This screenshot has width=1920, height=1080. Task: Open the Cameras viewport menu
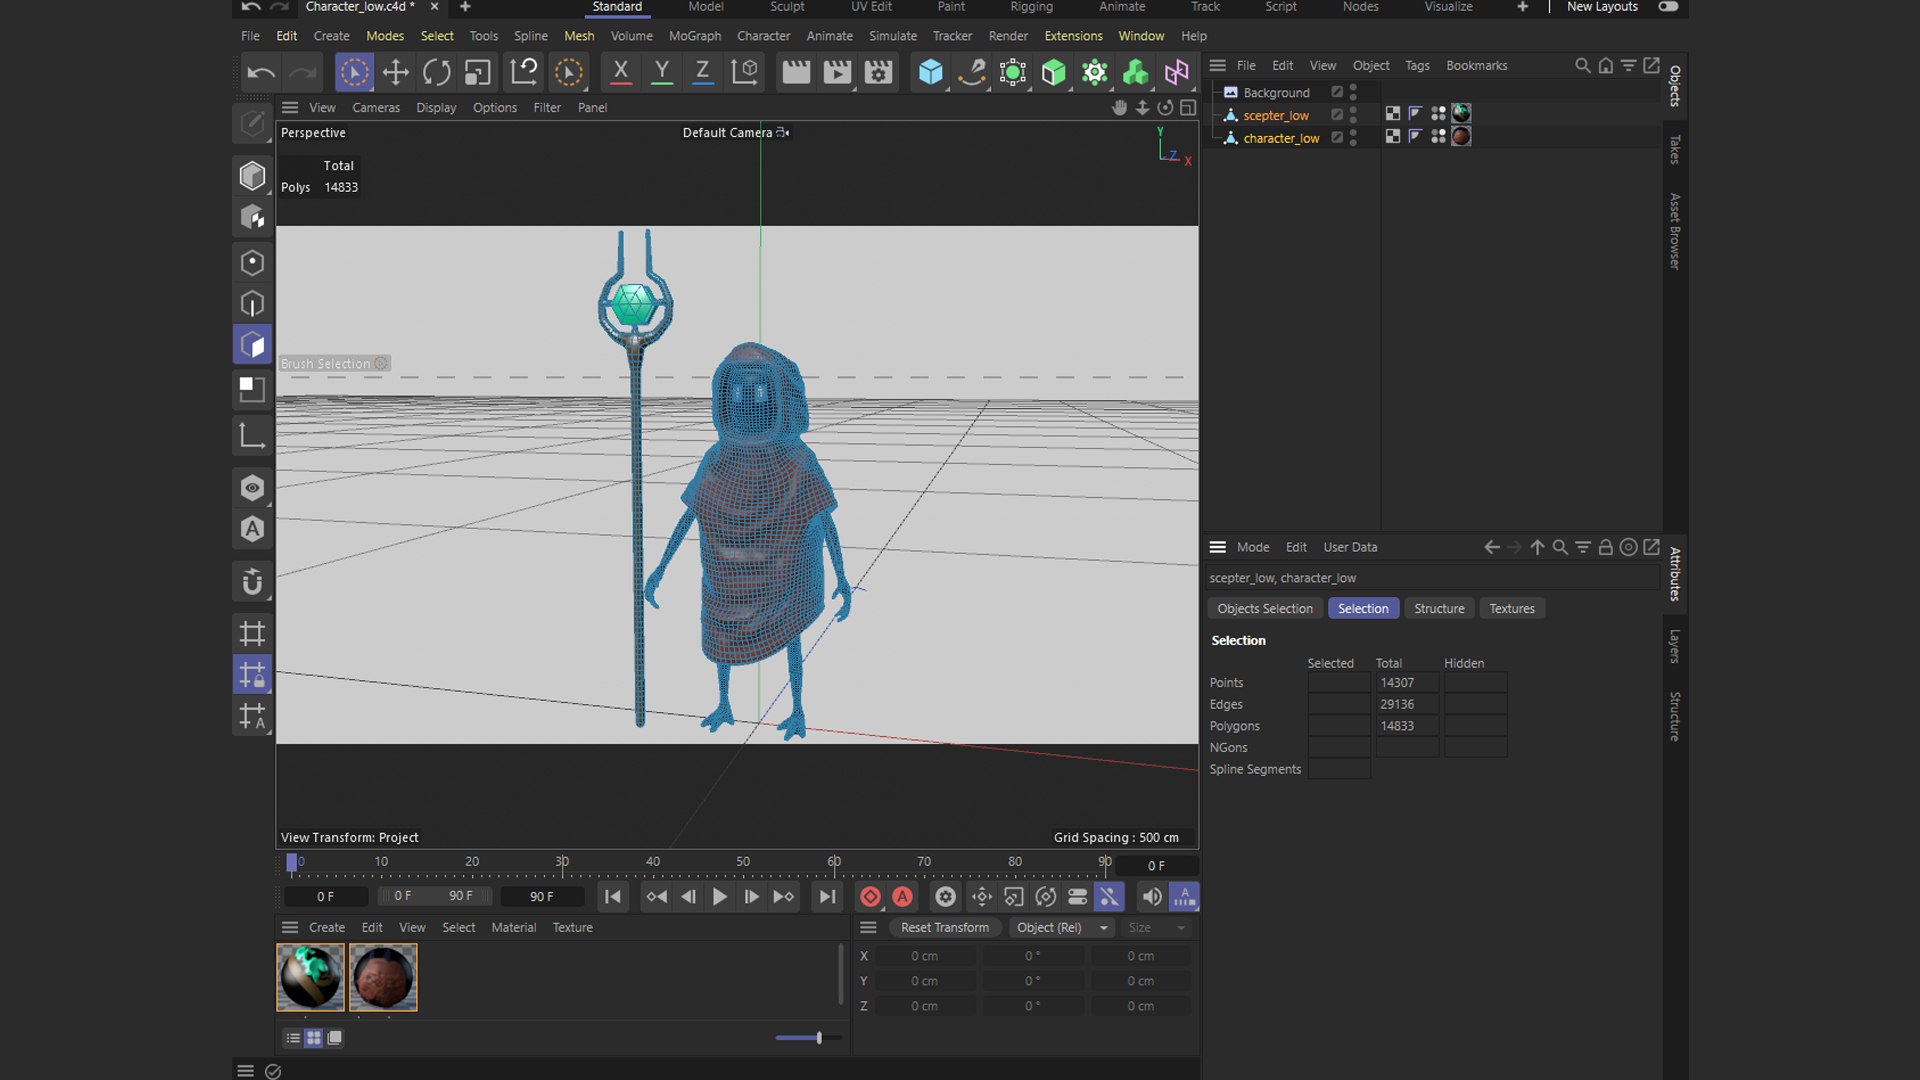376,107
